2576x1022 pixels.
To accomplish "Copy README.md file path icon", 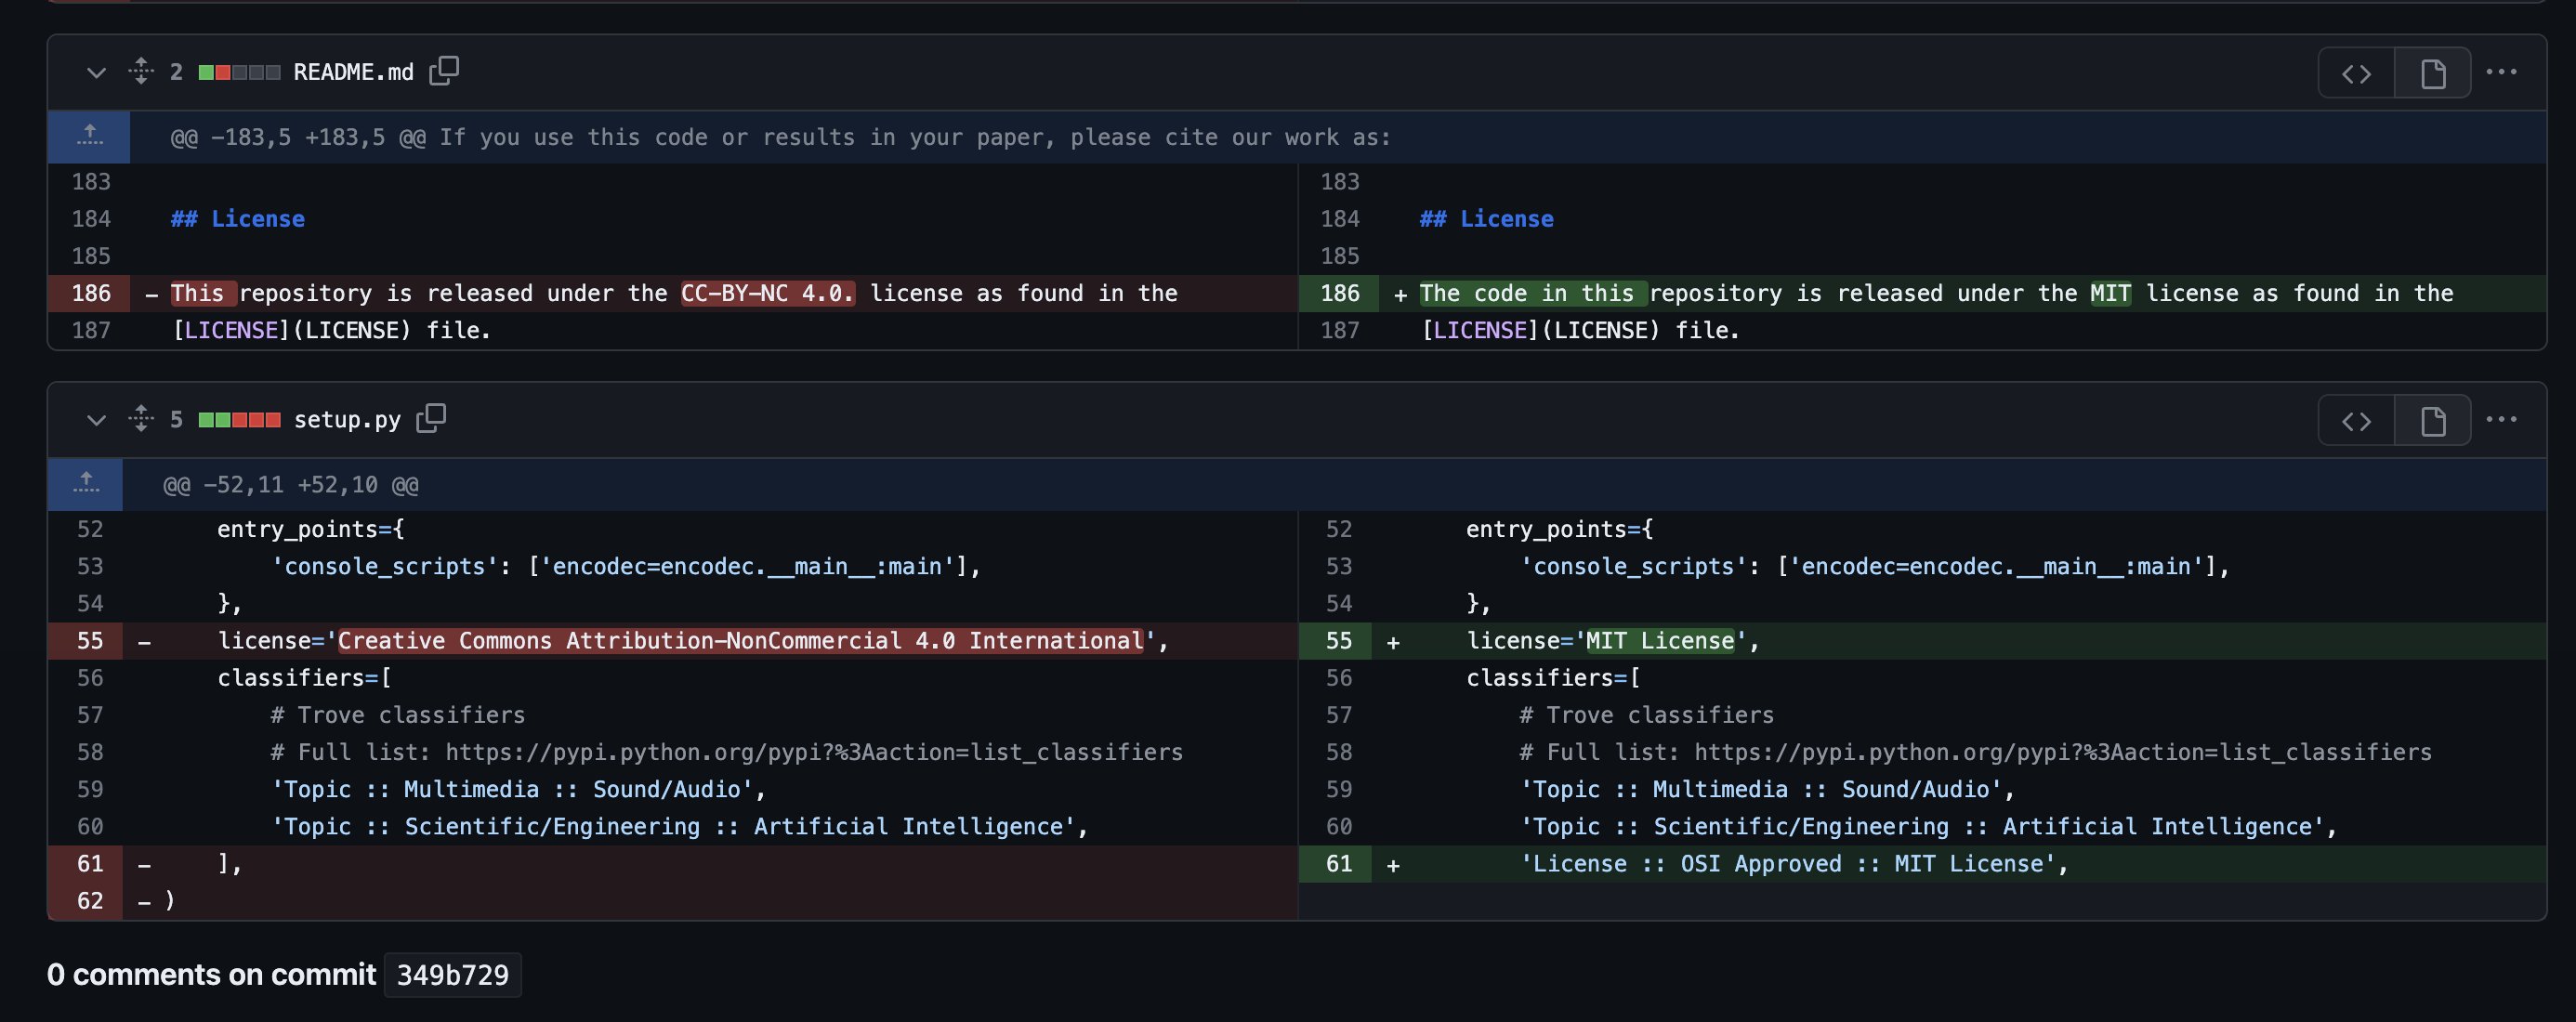I will point(444,71).
